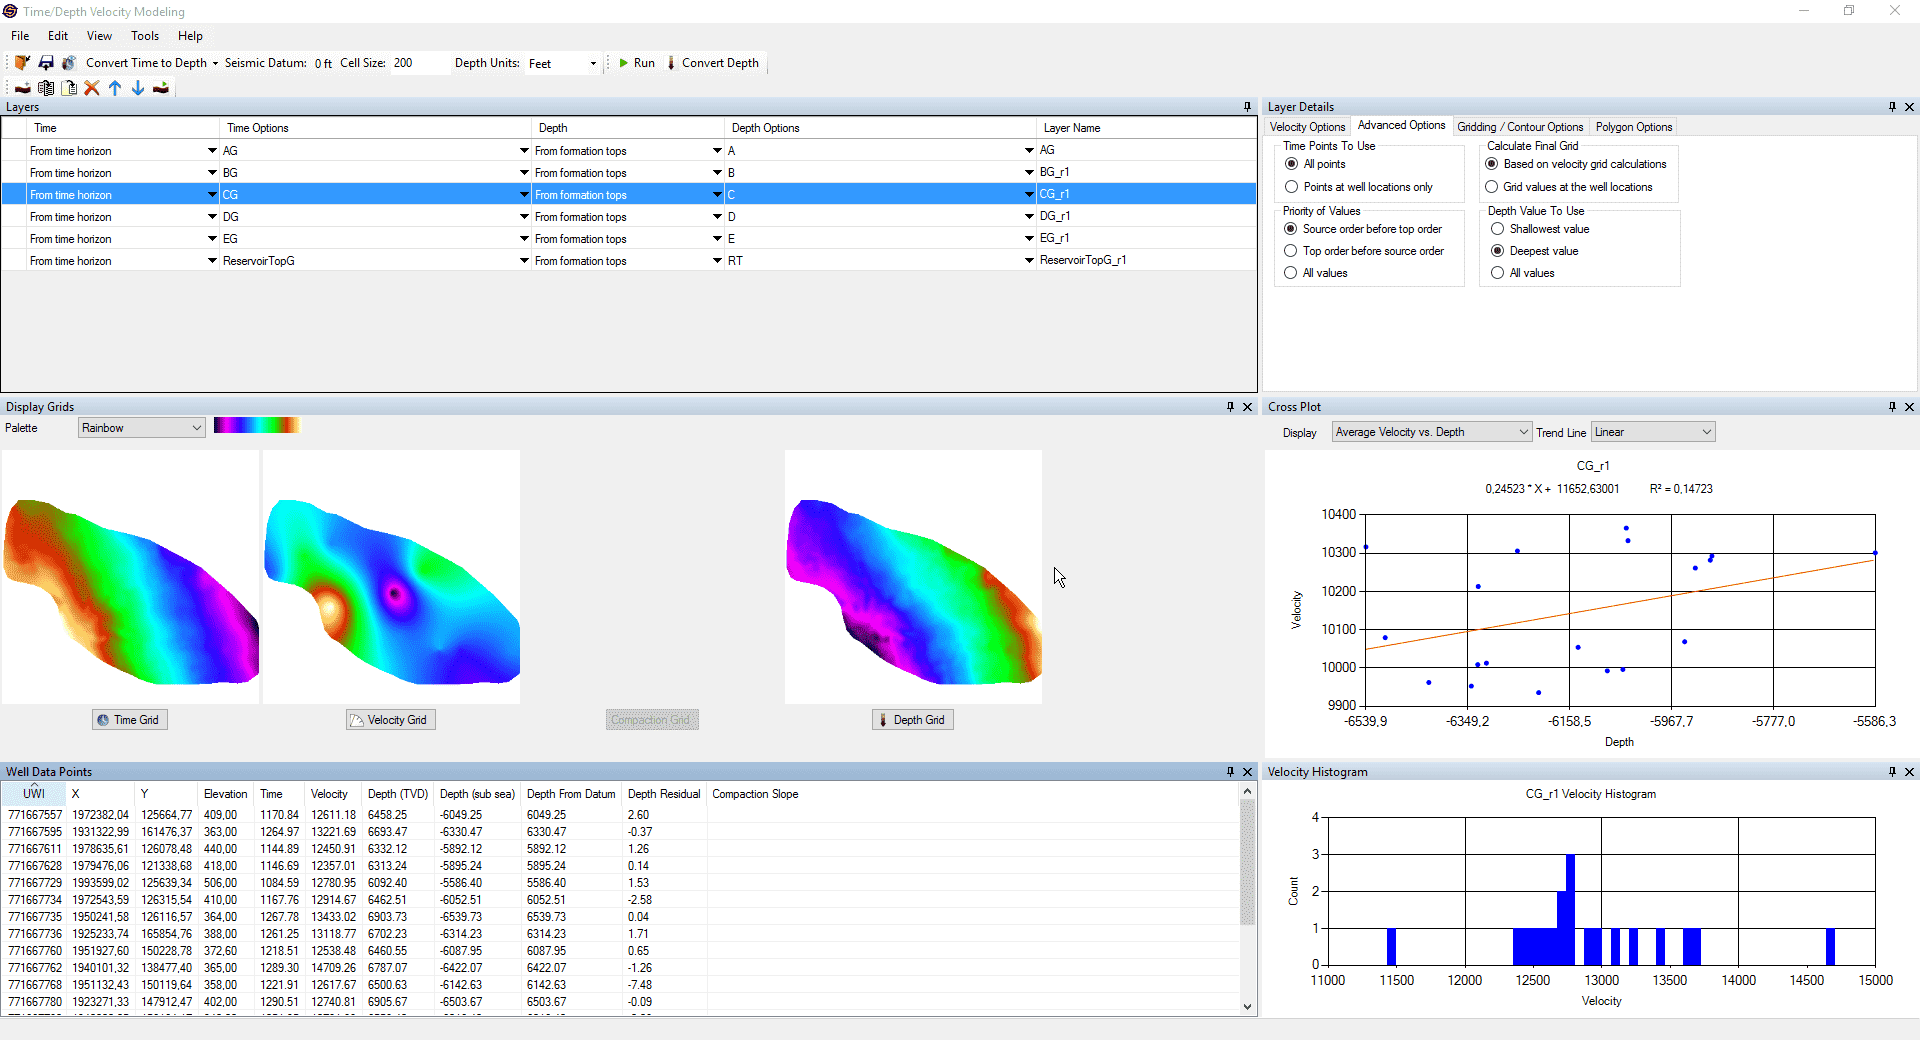Click the open model icon in toolbar
Viewport: 1920px width, 1040px height.
[x=22, y=63]
